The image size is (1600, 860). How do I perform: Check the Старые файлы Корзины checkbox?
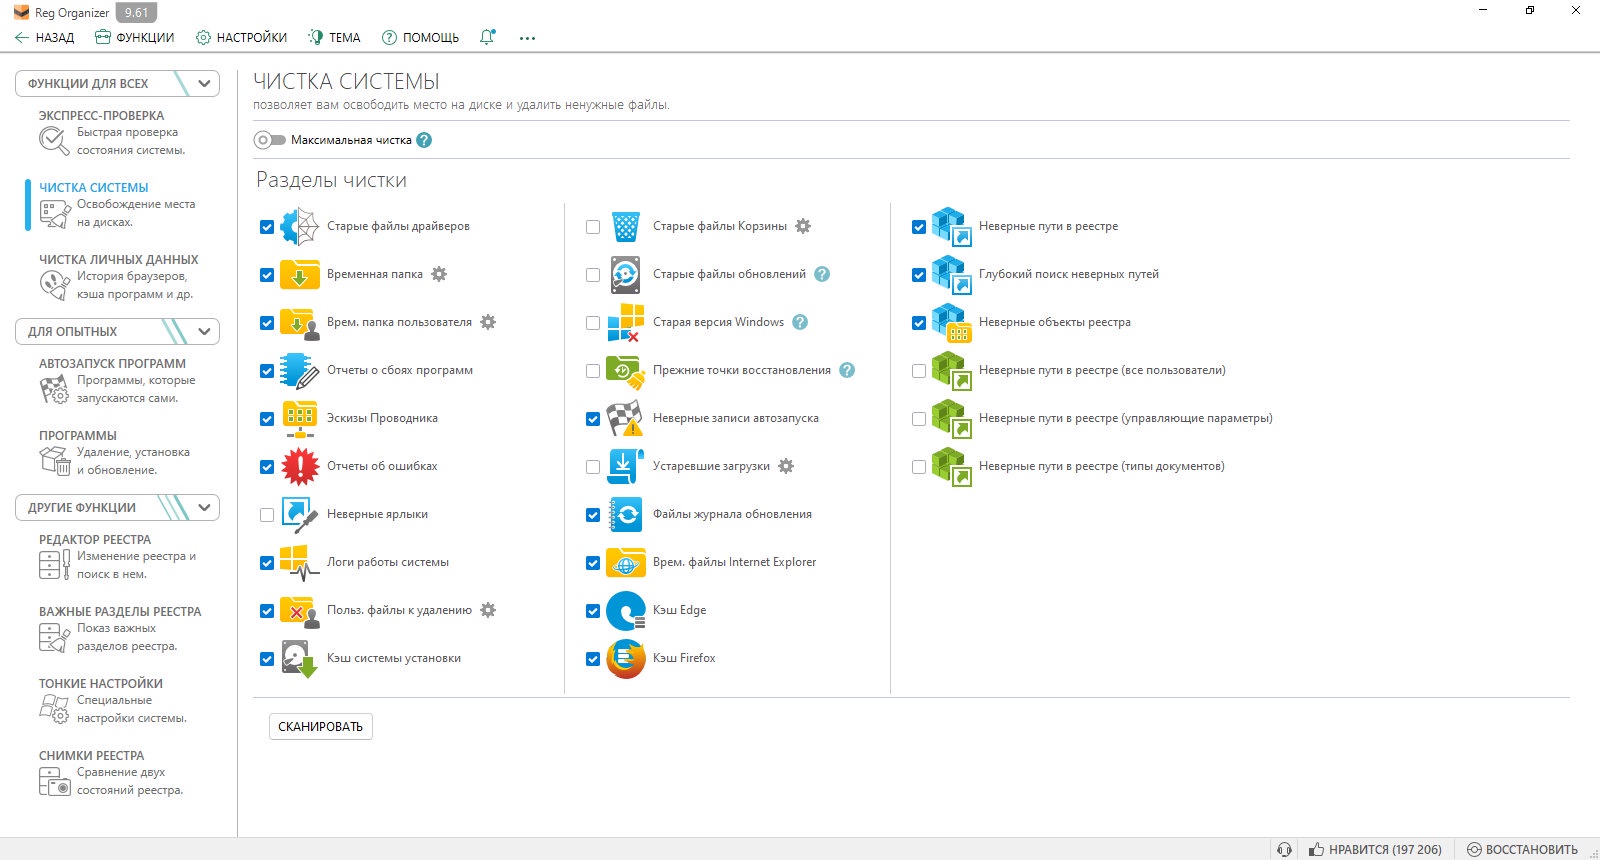coord(593,227)
